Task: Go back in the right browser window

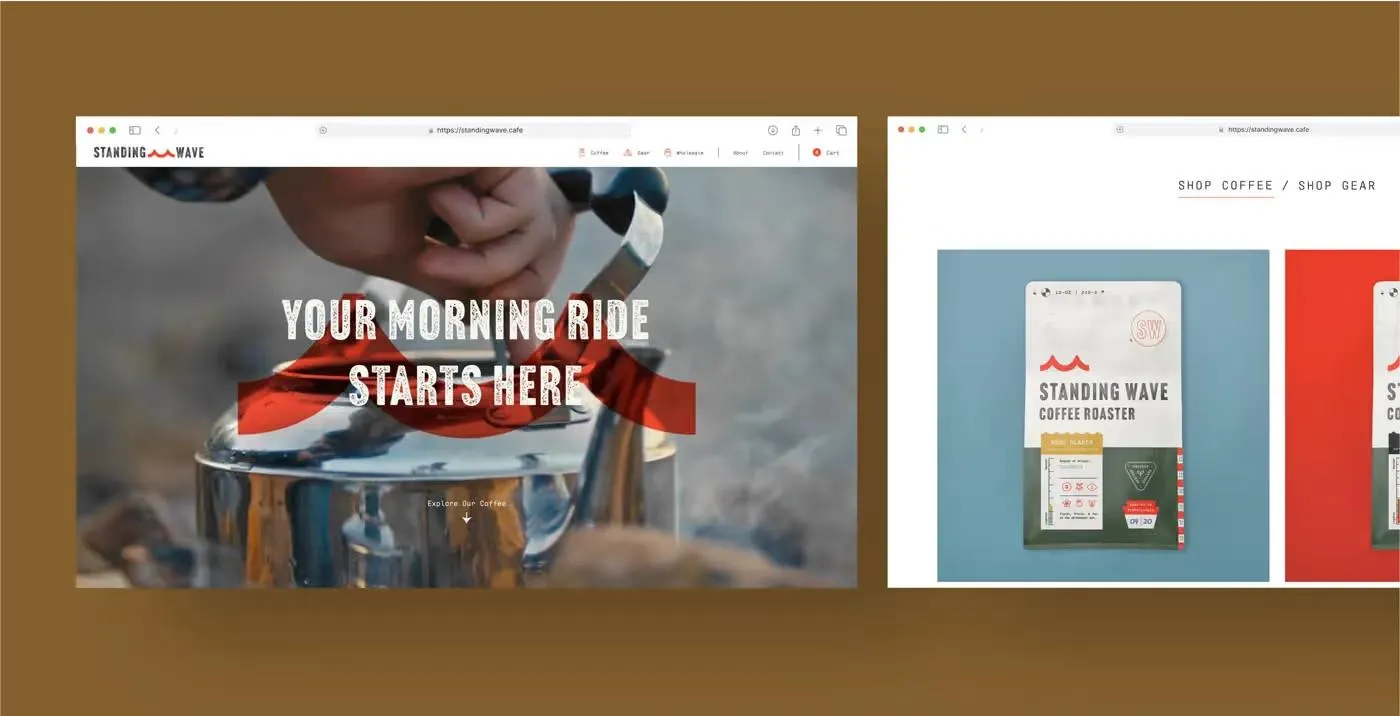Action: [964, 130]
